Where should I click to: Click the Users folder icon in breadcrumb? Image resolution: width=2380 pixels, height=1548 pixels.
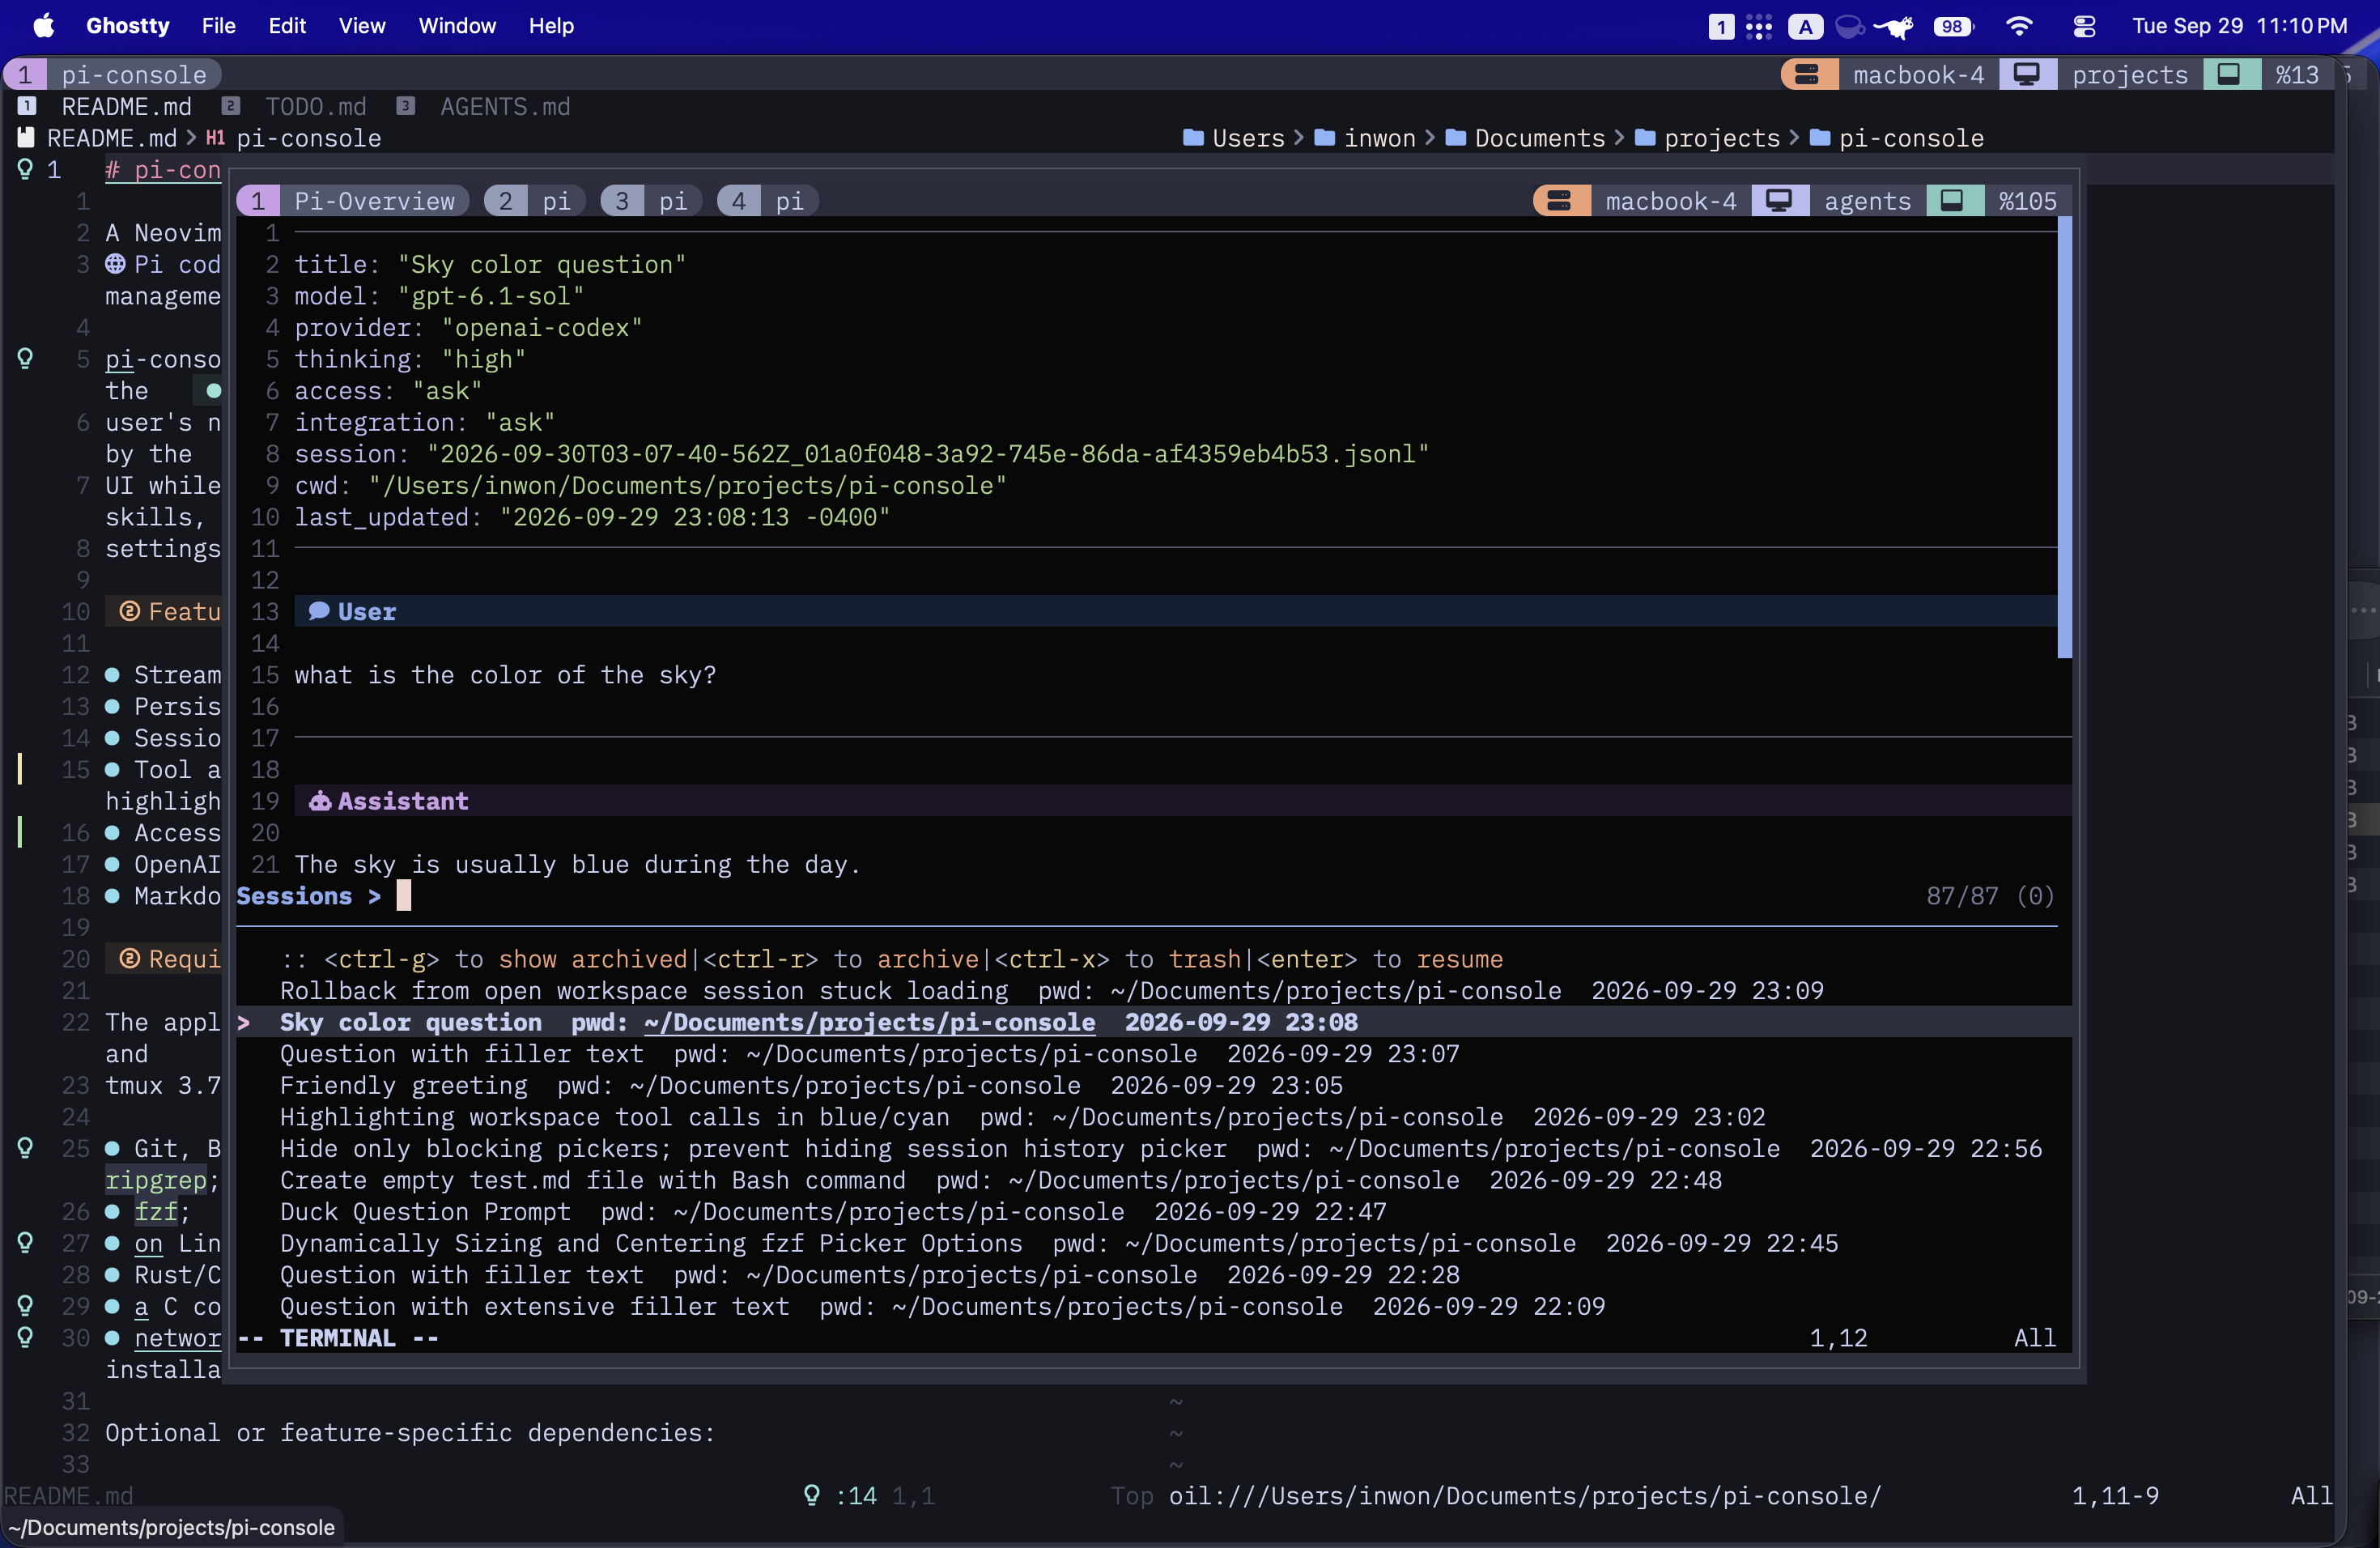[x=1193, y=138]
